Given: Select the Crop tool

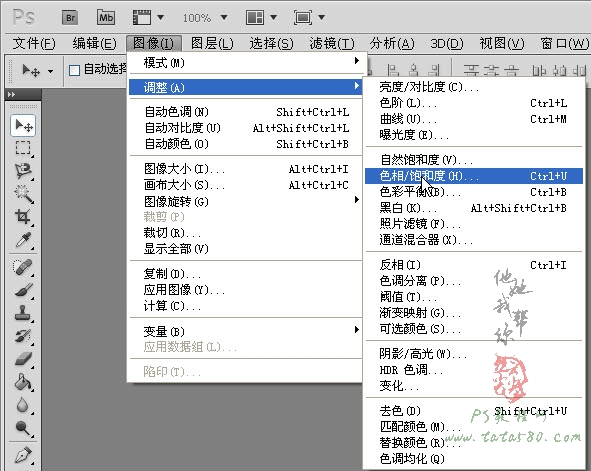Looking at the screenshot, I should 23,217.
